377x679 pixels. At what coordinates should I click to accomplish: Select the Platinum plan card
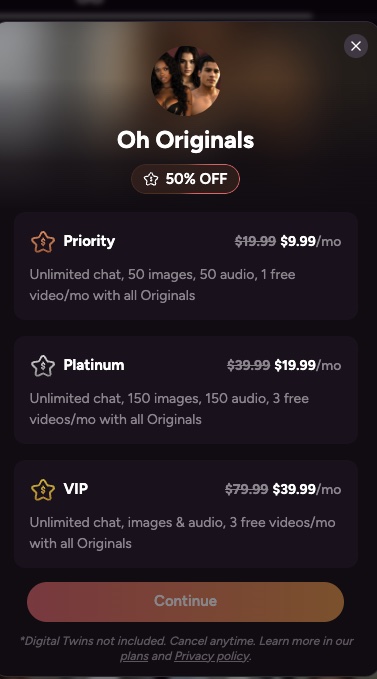pos(186,390)
